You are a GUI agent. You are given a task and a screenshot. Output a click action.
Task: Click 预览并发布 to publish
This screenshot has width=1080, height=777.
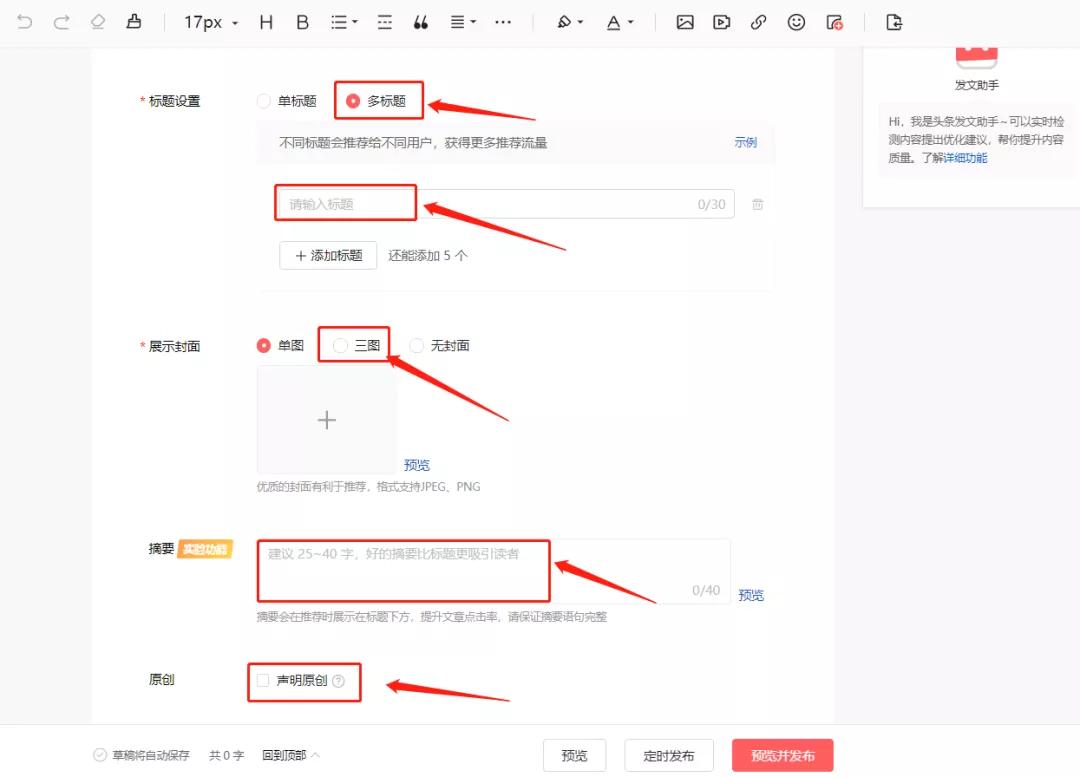784,755
